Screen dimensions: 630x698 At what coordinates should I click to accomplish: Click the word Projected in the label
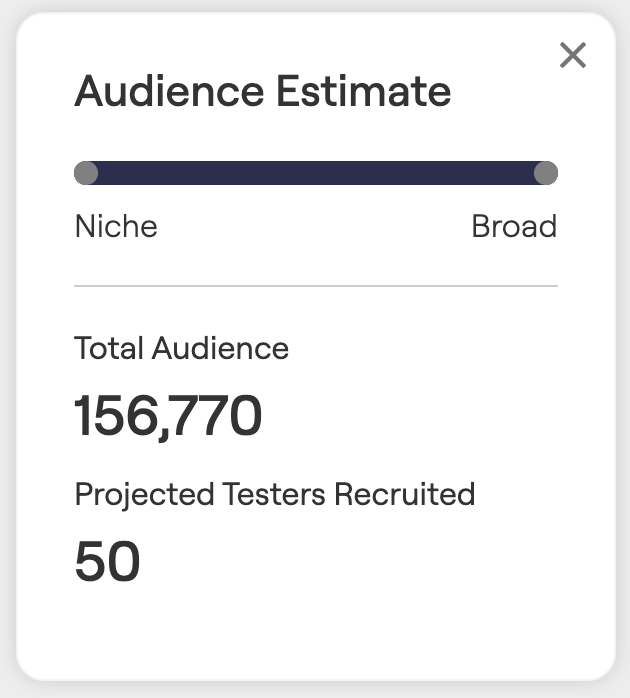point(130,494)
